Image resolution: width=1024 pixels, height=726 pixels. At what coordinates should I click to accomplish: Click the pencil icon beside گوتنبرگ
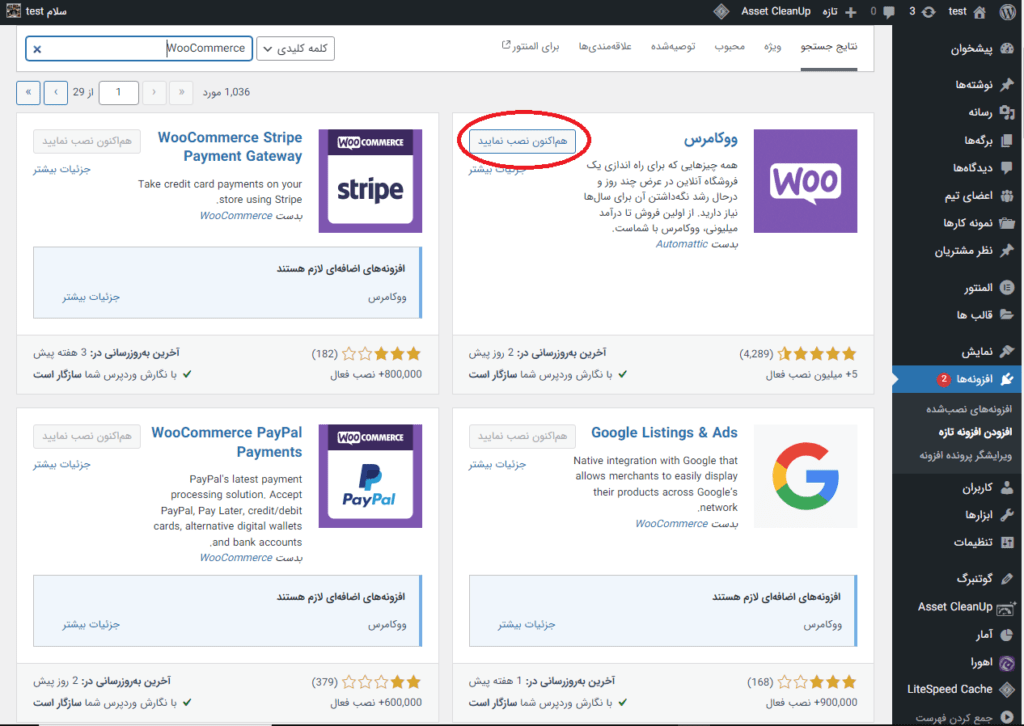[x=1007, y=578]
